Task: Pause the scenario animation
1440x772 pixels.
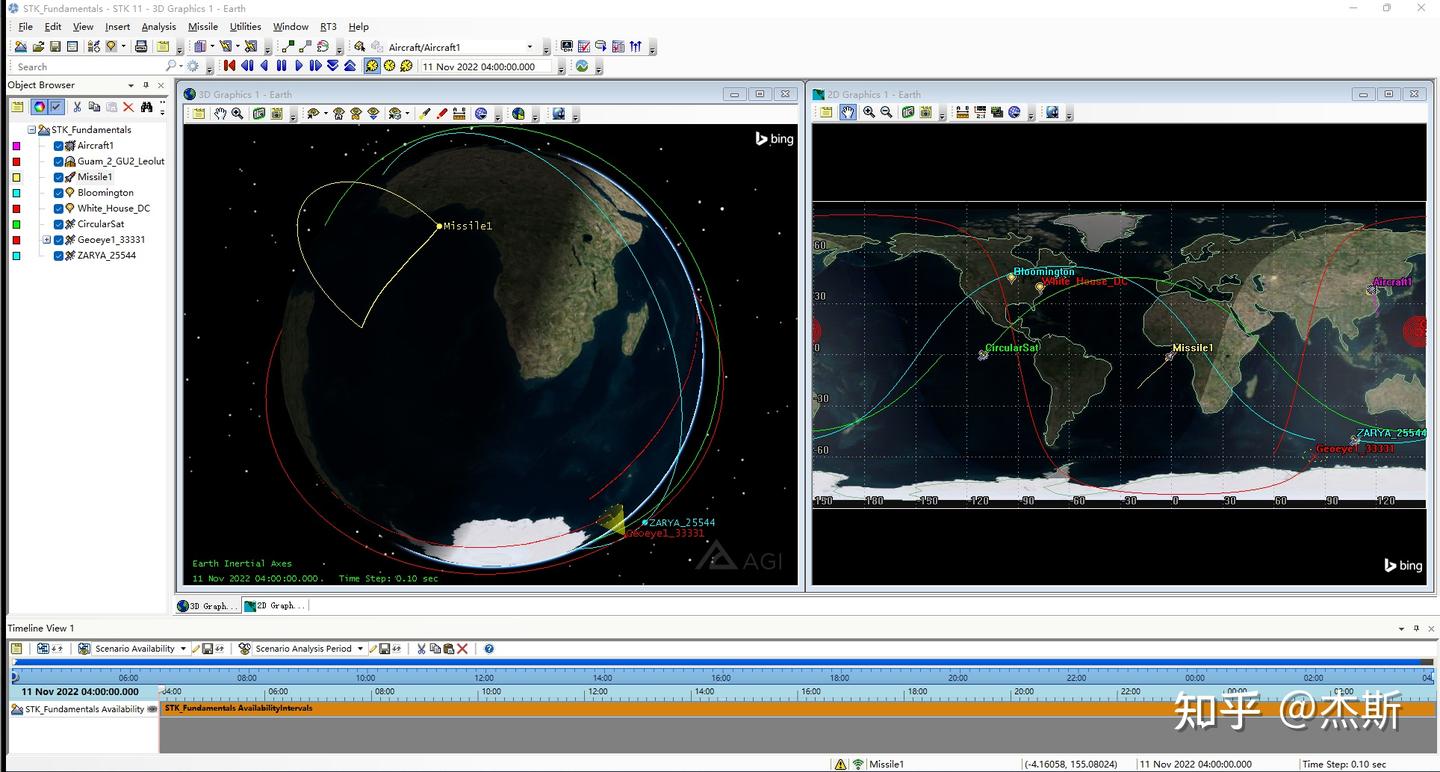Action: point(282,66)
